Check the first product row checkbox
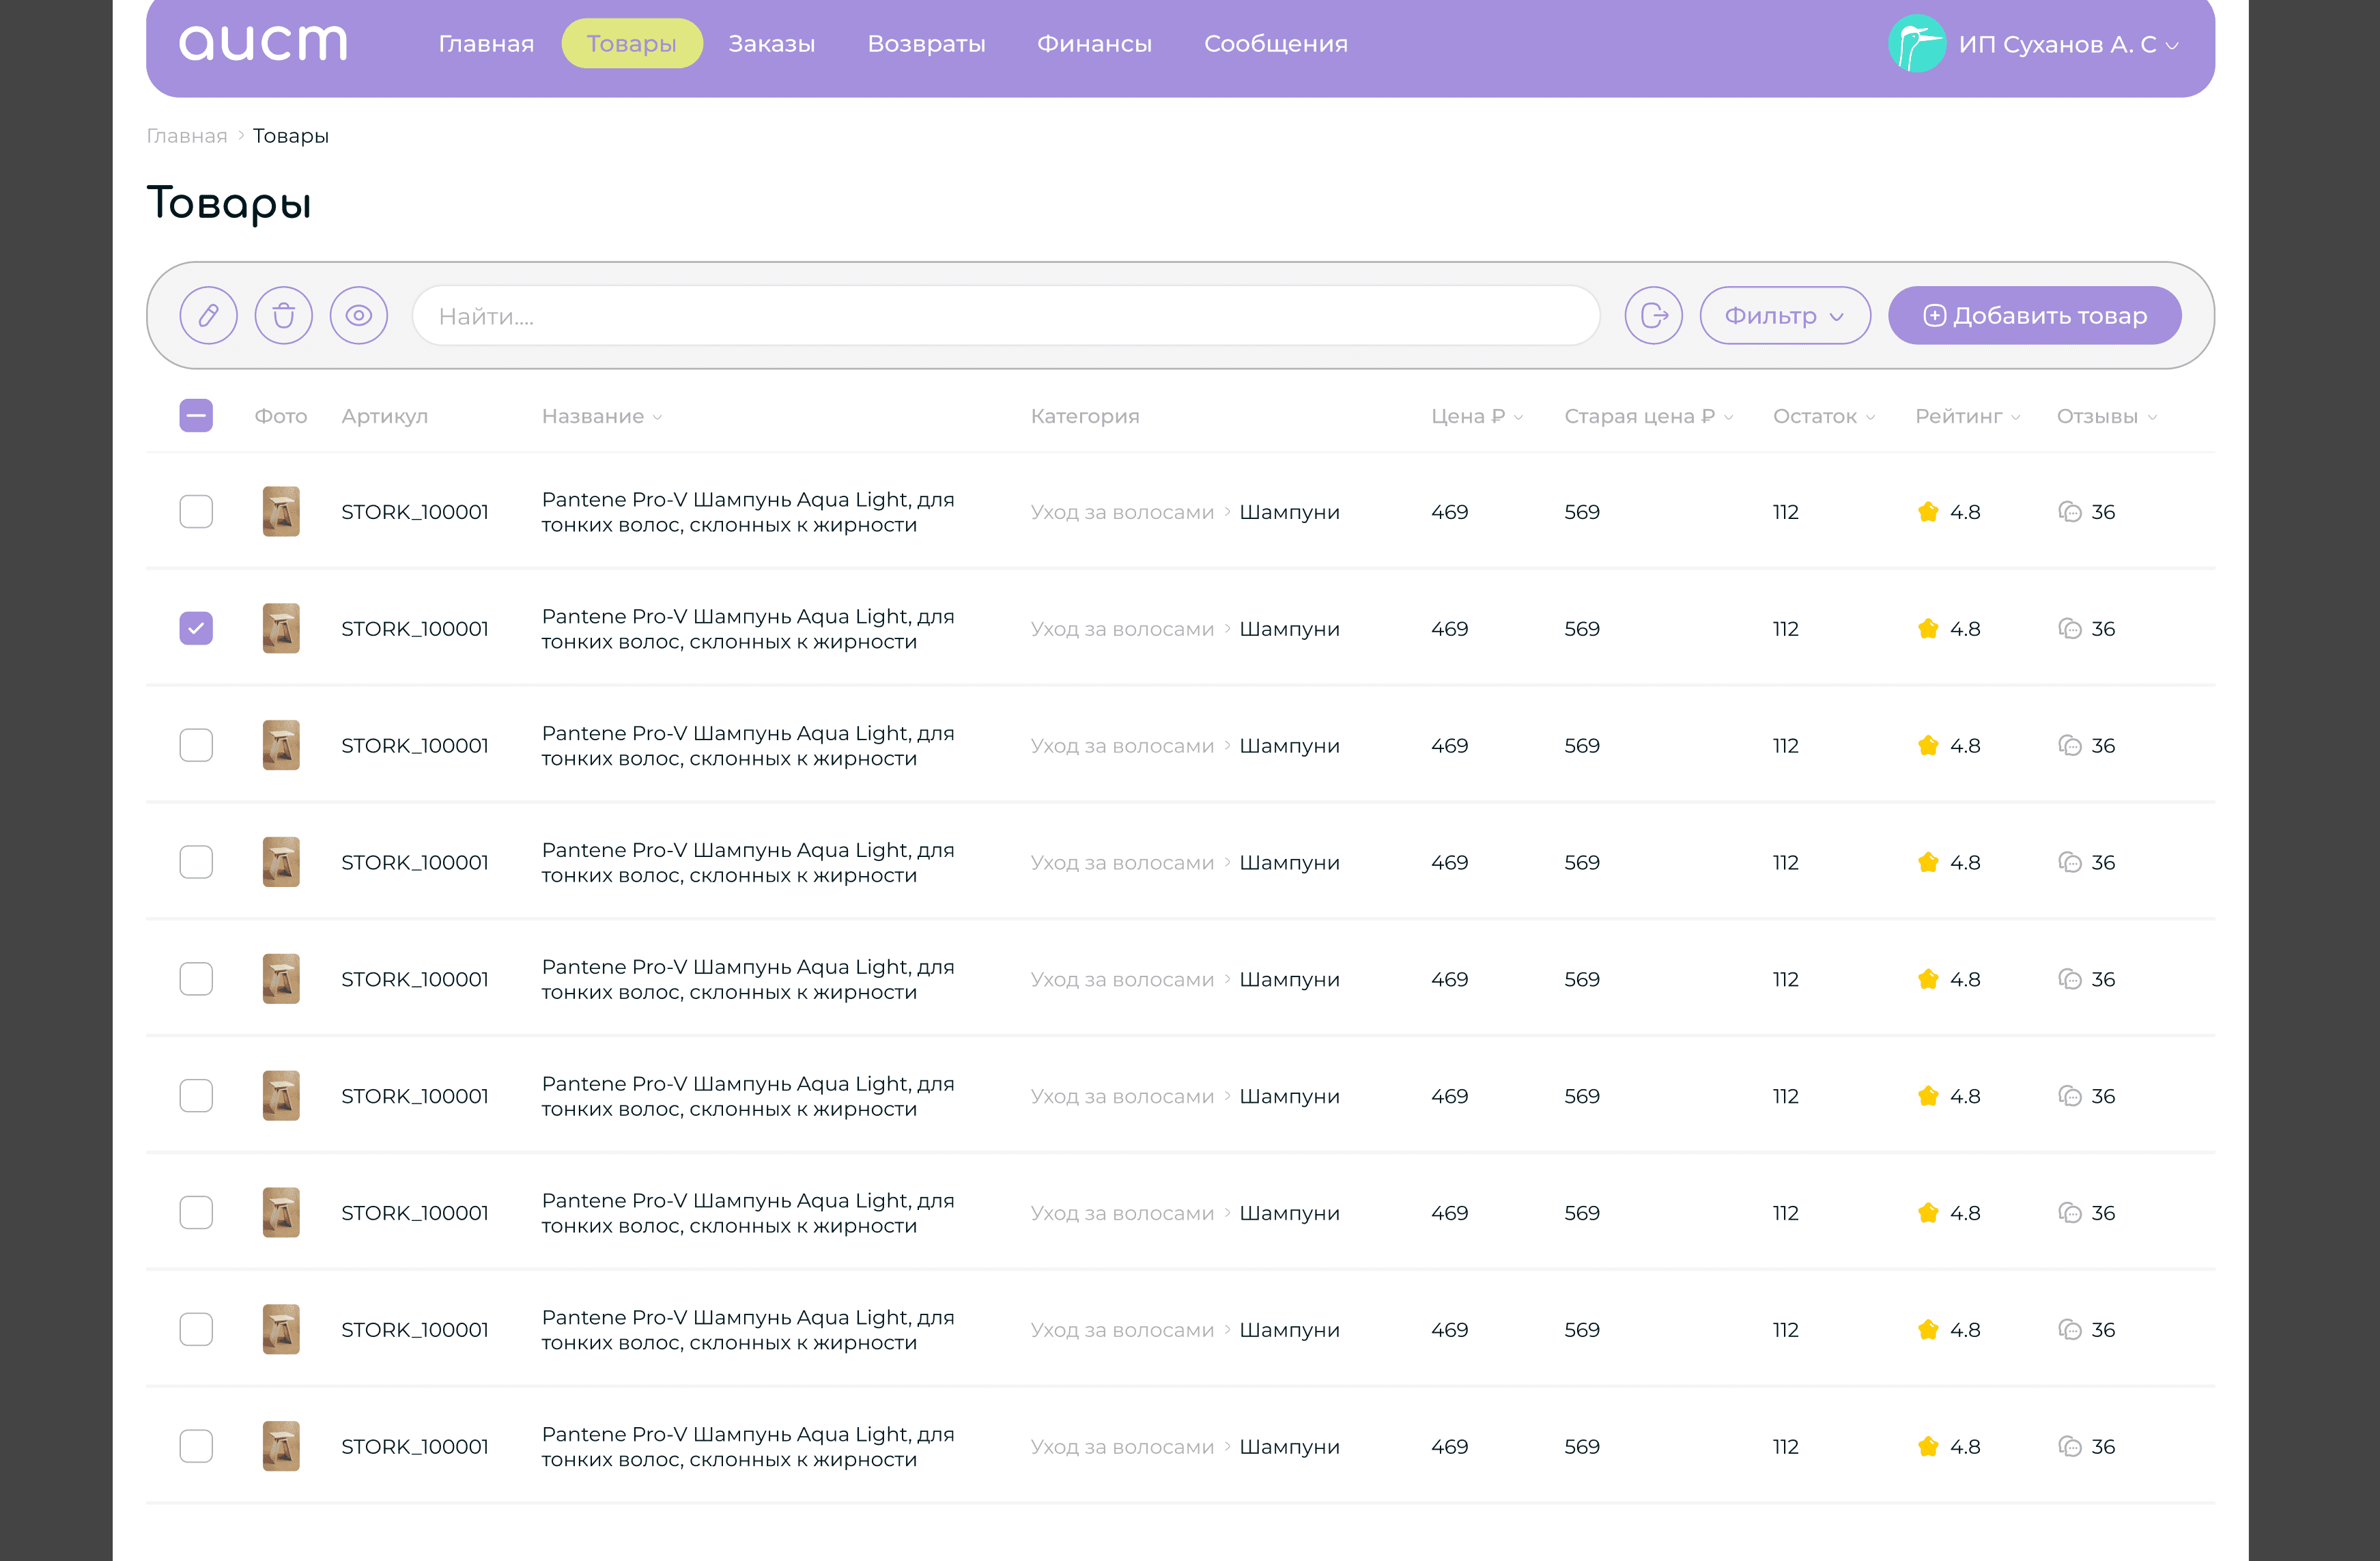The height and width of the screenshot is (1561, 2380). [x=196, y=512]
